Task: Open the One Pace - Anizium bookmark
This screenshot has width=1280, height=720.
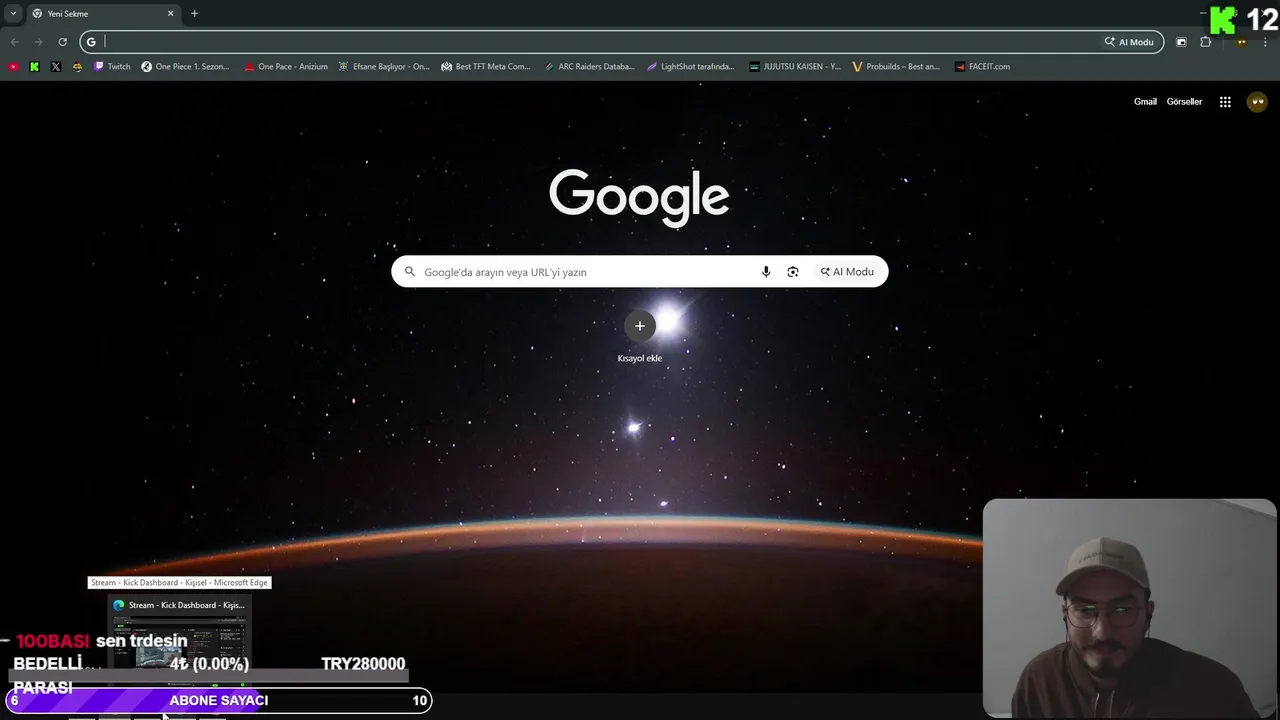Action: 286,67
